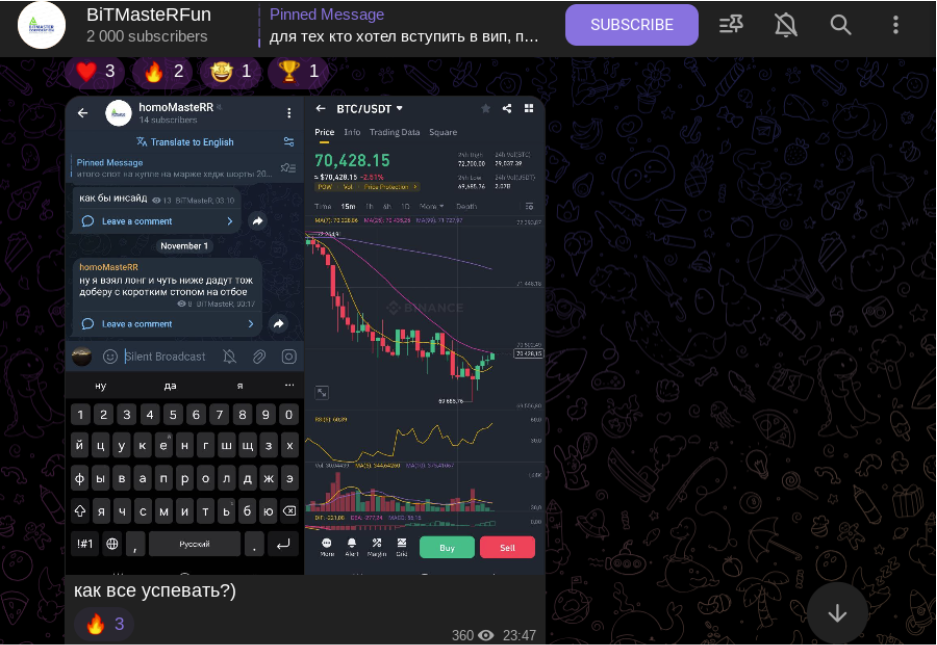Click the Pinned Message preview
The image size is (937, 645).
(404, 26)
